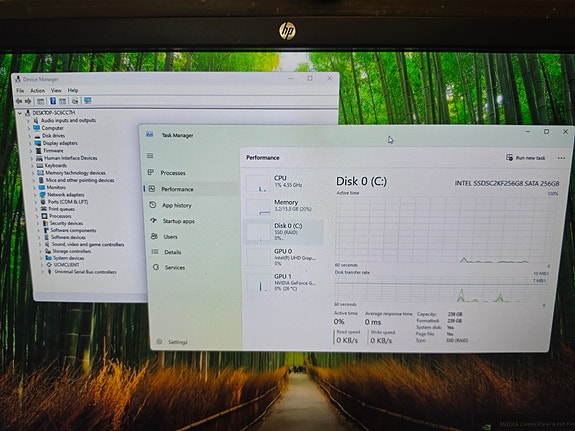The height and width of the screenshot is (431, 575).
Task: Select GPU 1 NVIDIA GeForce entry
Action: pos(283,282)
